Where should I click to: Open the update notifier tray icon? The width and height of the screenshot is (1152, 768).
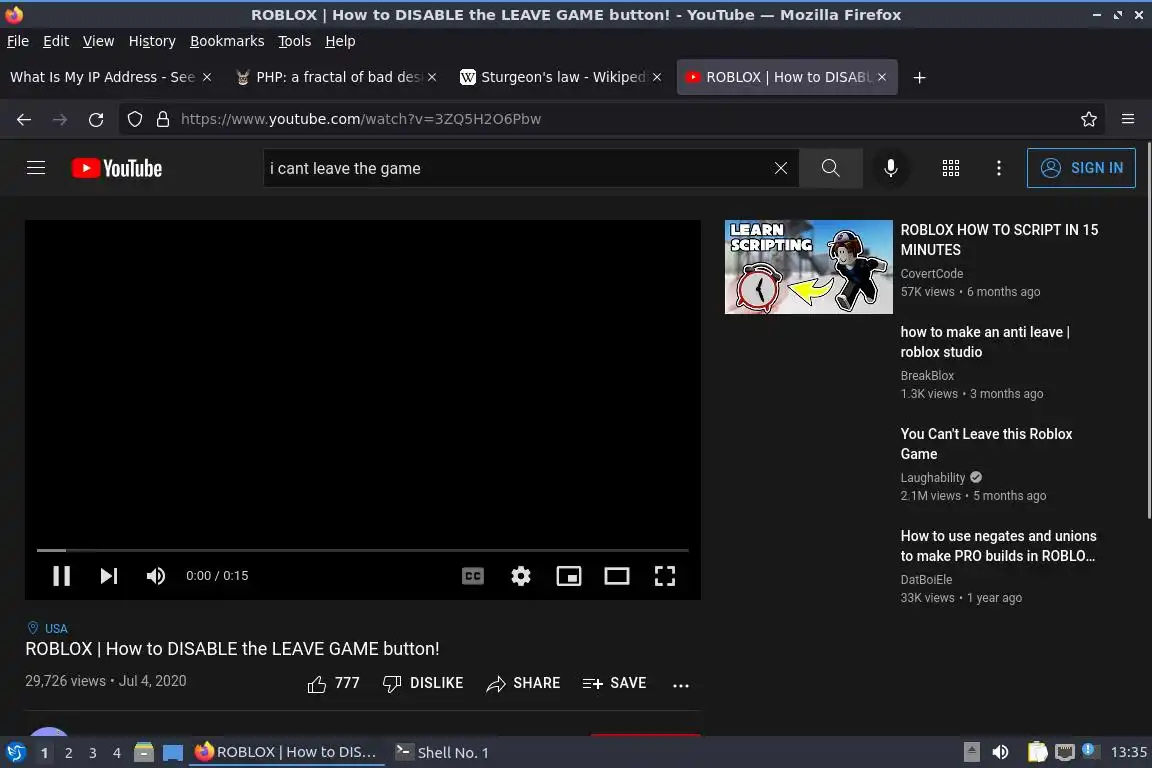coord(1090,750)
